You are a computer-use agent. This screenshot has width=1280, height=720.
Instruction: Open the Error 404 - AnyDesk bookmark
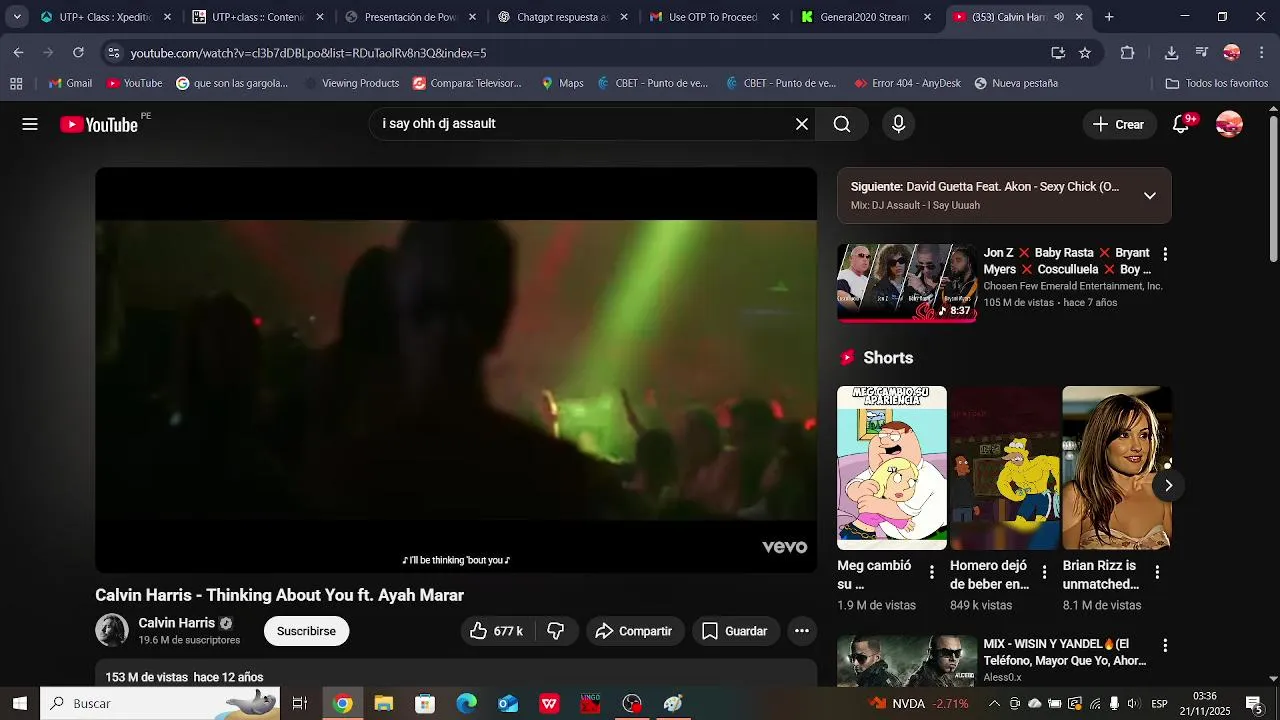pos(907,83)
